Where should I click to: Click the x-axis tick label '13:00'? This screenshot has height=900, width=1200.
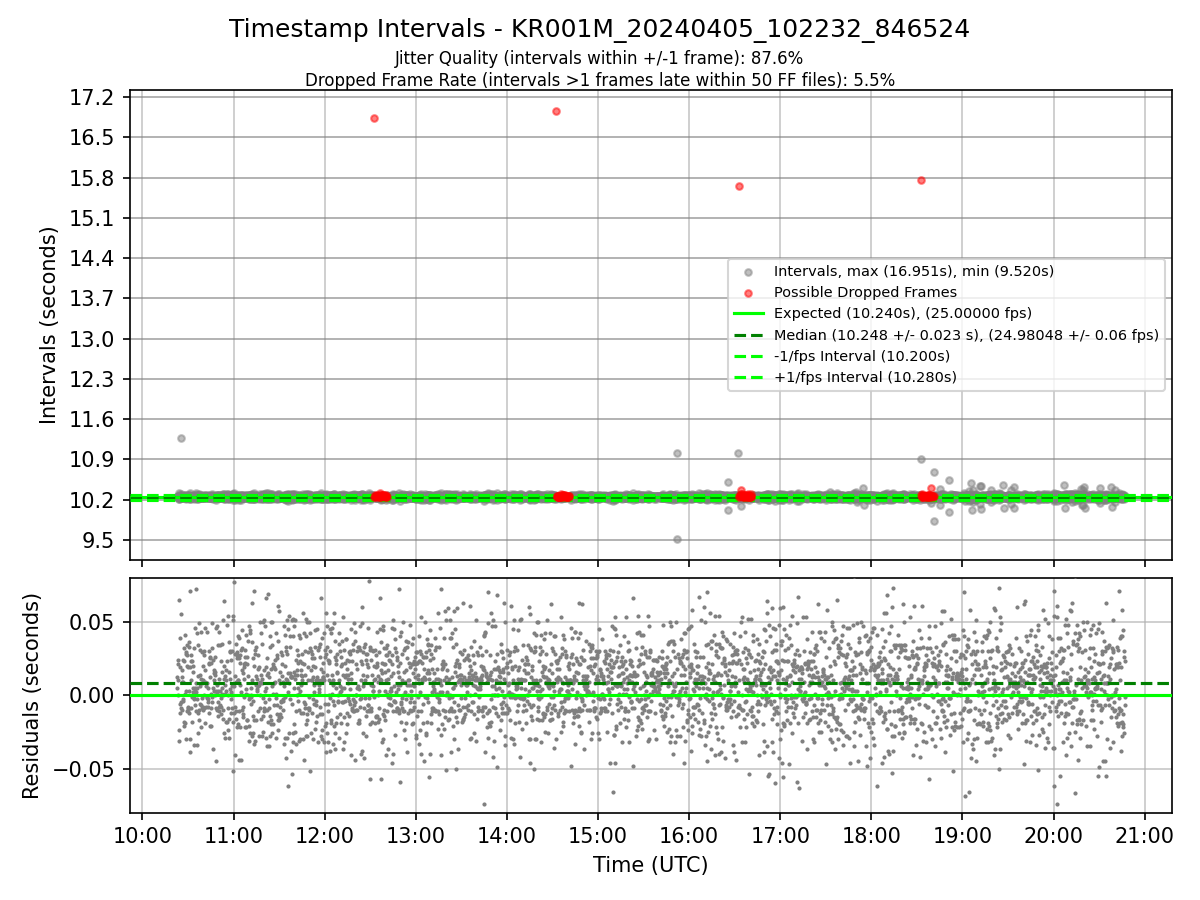point(415,835)
